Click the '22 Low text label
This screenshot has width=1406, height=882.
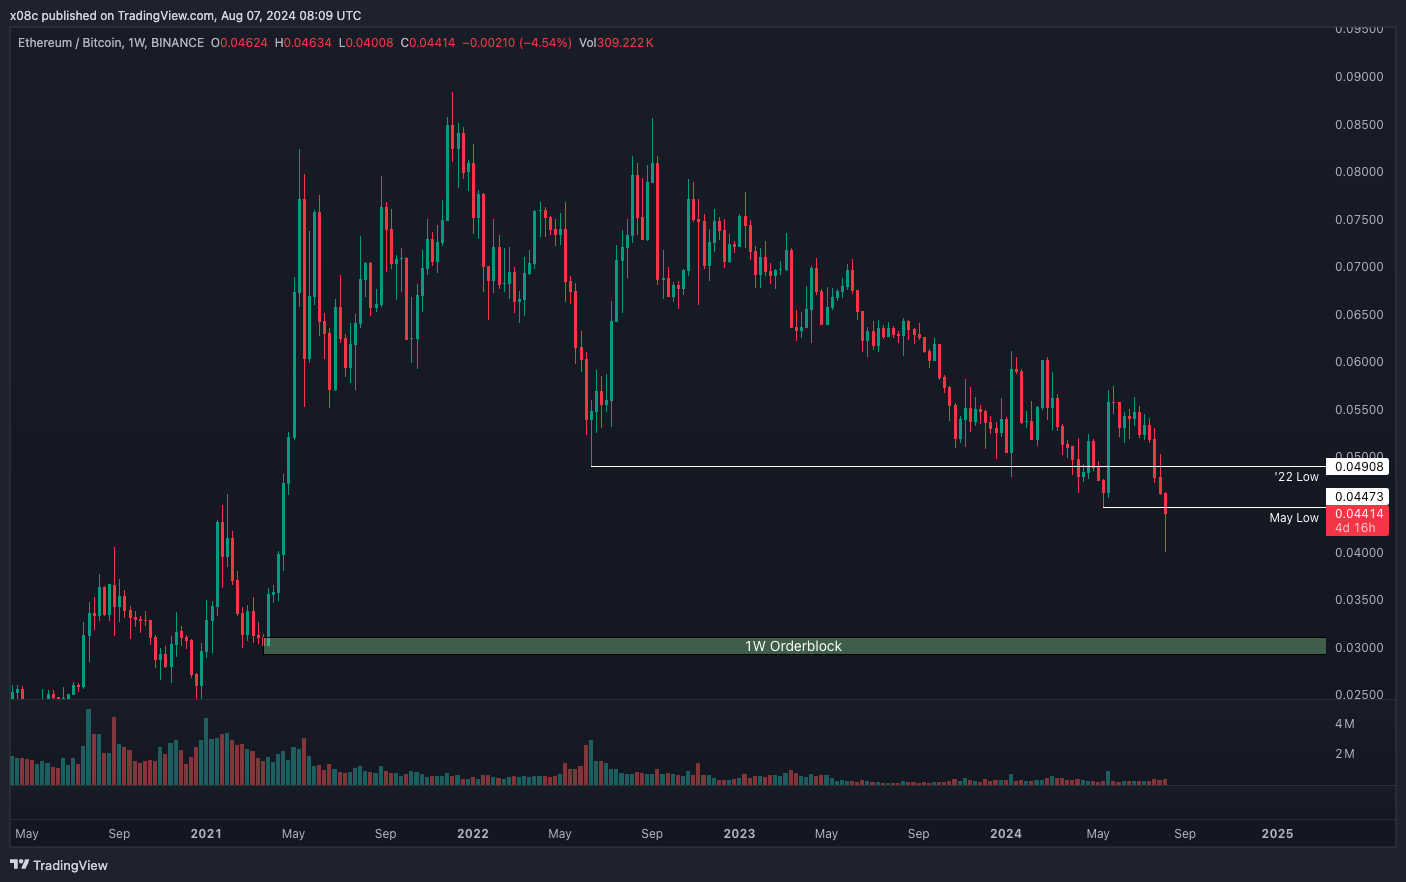[x=1296, y=477]
